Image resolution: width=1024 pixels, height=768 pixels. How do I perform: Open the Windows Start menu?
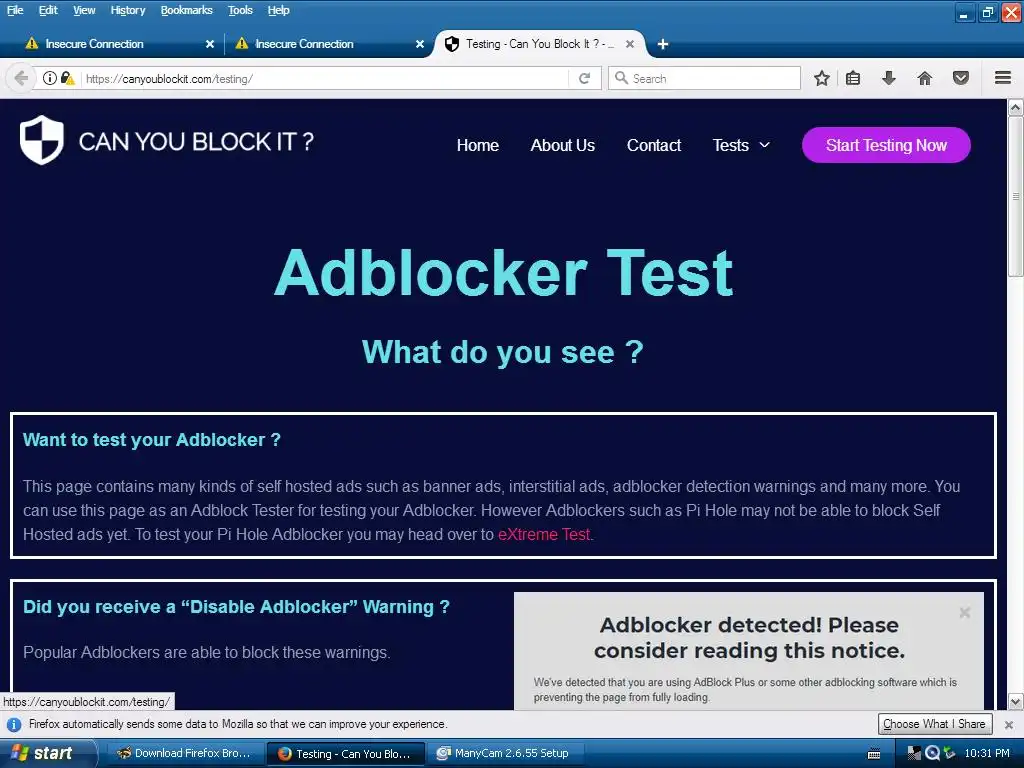(47, 753)
